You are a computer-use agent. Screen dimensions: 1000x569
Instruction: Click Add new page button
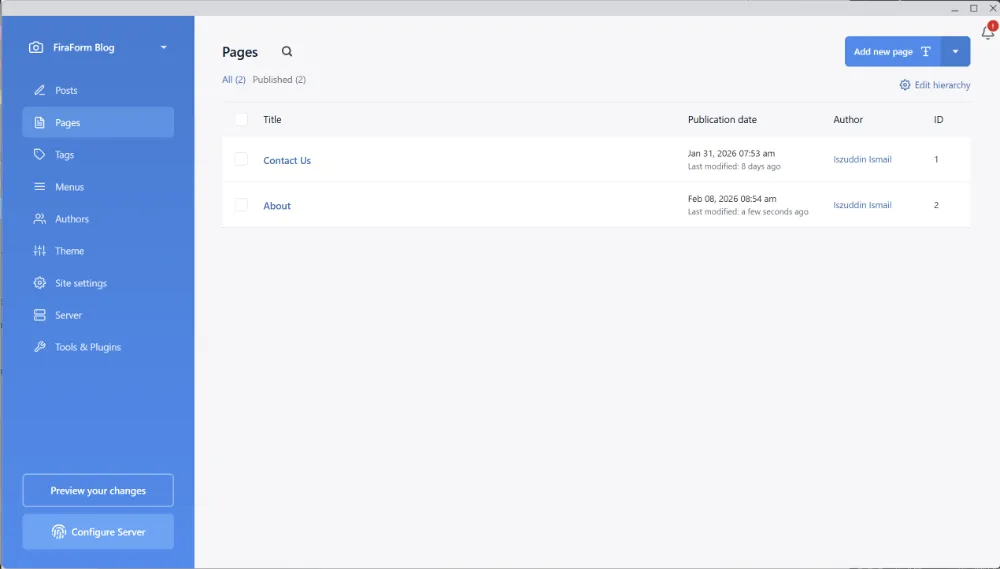(893, 52)
